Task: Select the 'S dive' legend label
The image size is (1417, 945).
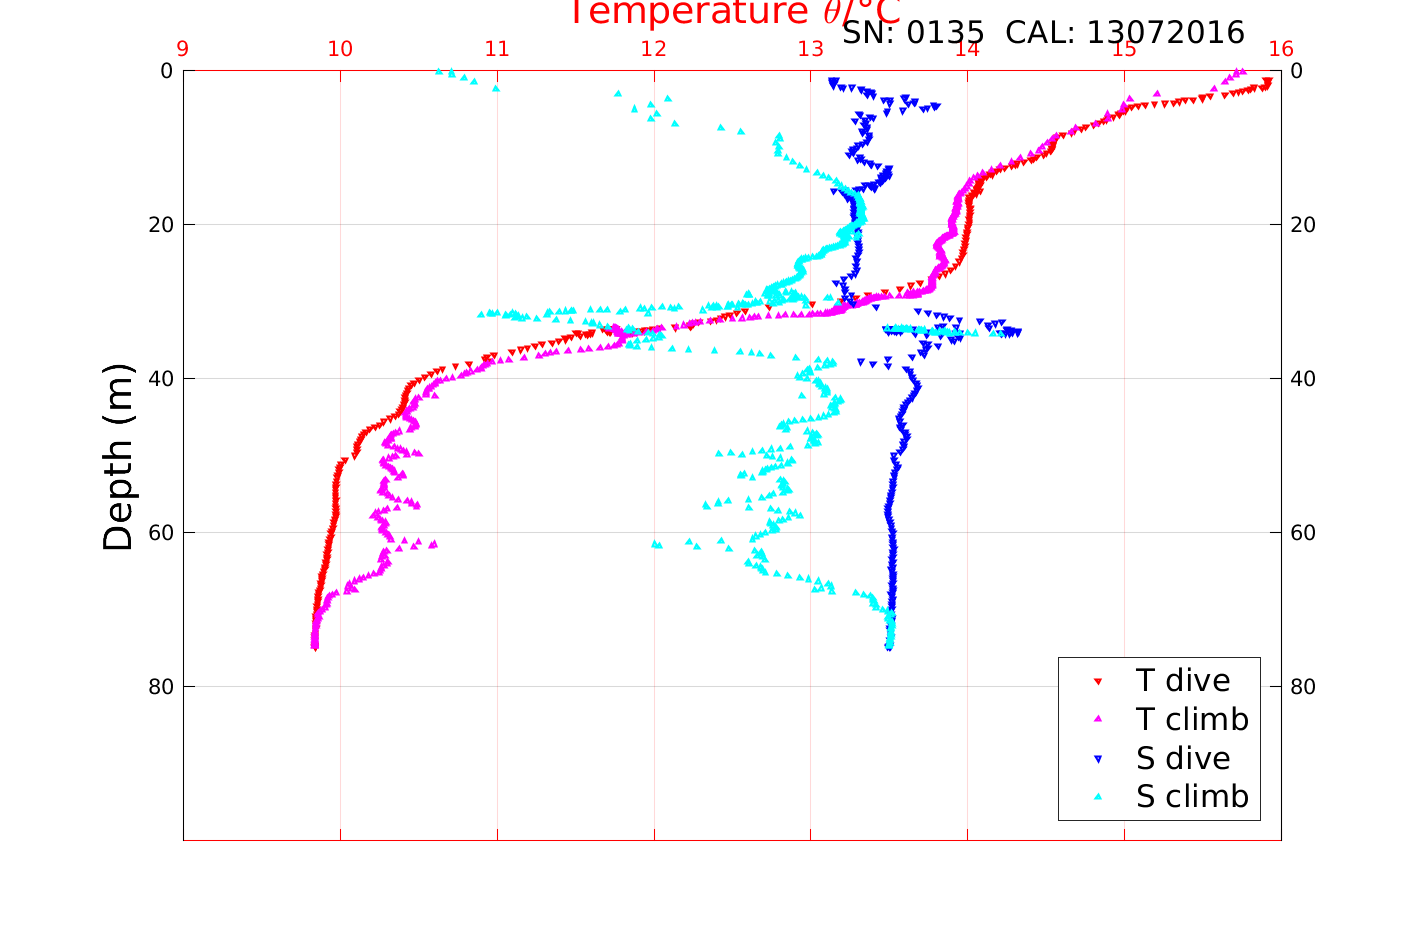Action: pos(1183,758)
